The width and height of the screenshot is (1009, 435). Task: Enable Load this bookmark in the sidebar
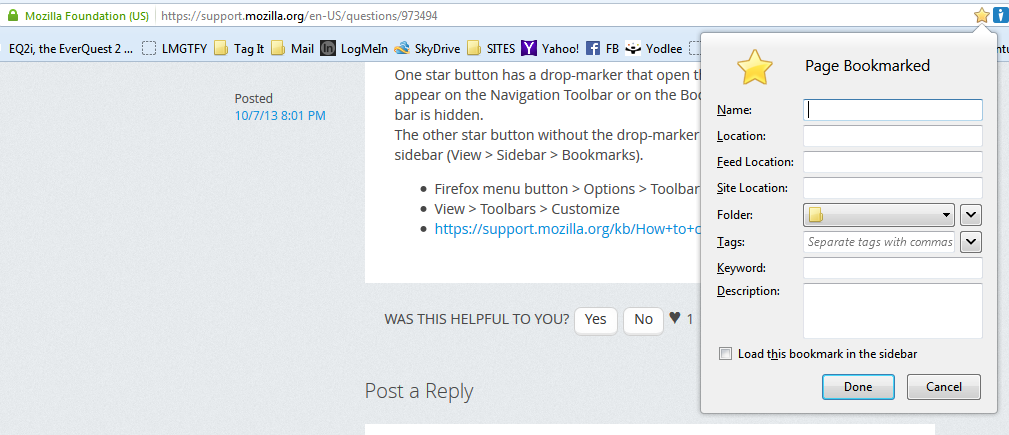(725, 354)
